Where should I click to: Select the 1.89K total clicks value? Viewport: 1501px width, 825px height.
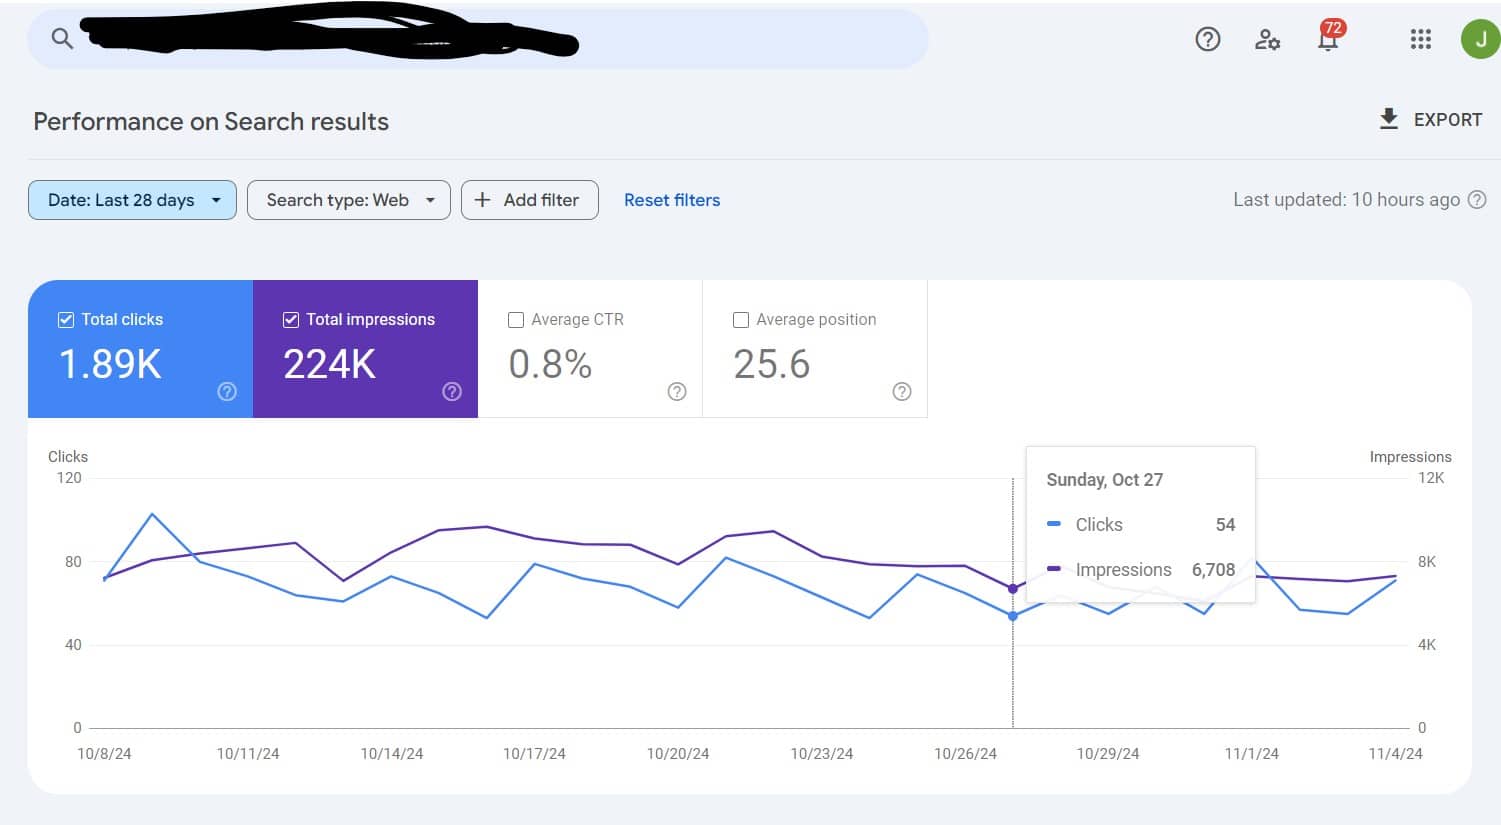point(110,364)
